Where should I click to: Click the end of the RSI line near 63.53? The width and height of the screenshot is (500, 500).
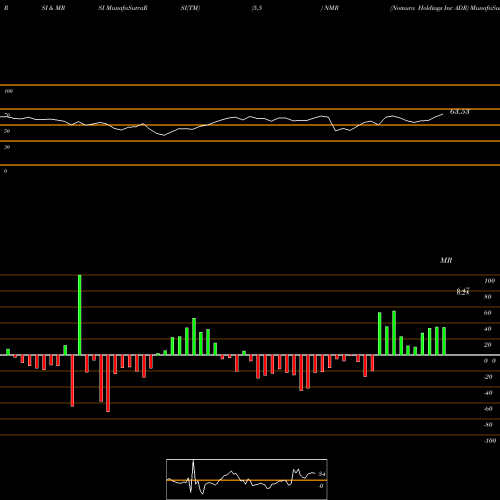(443, 114)
